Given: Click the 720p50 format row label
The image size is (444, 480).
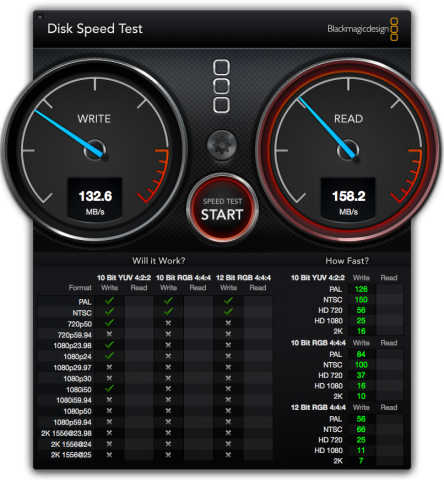Looking at the screenshot, I should pyautogui.click(x=79, y=324).
